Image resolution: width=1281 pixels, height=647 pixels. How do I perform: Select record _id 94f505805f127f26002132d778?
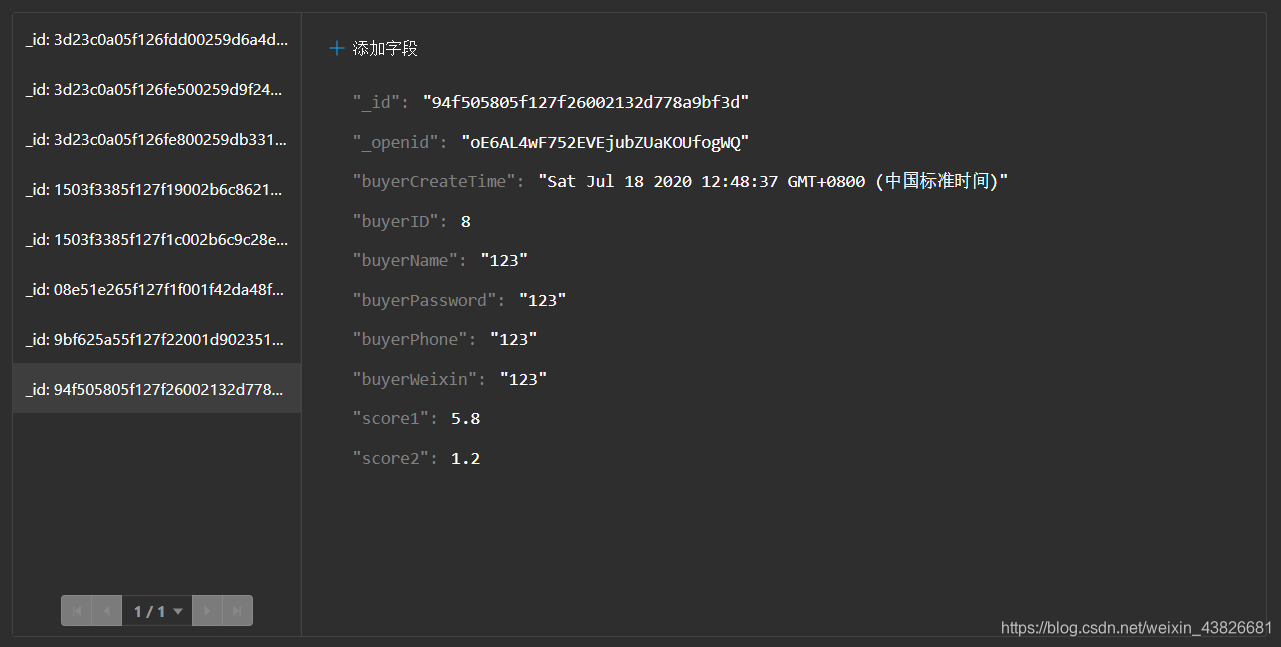(157, 389)
